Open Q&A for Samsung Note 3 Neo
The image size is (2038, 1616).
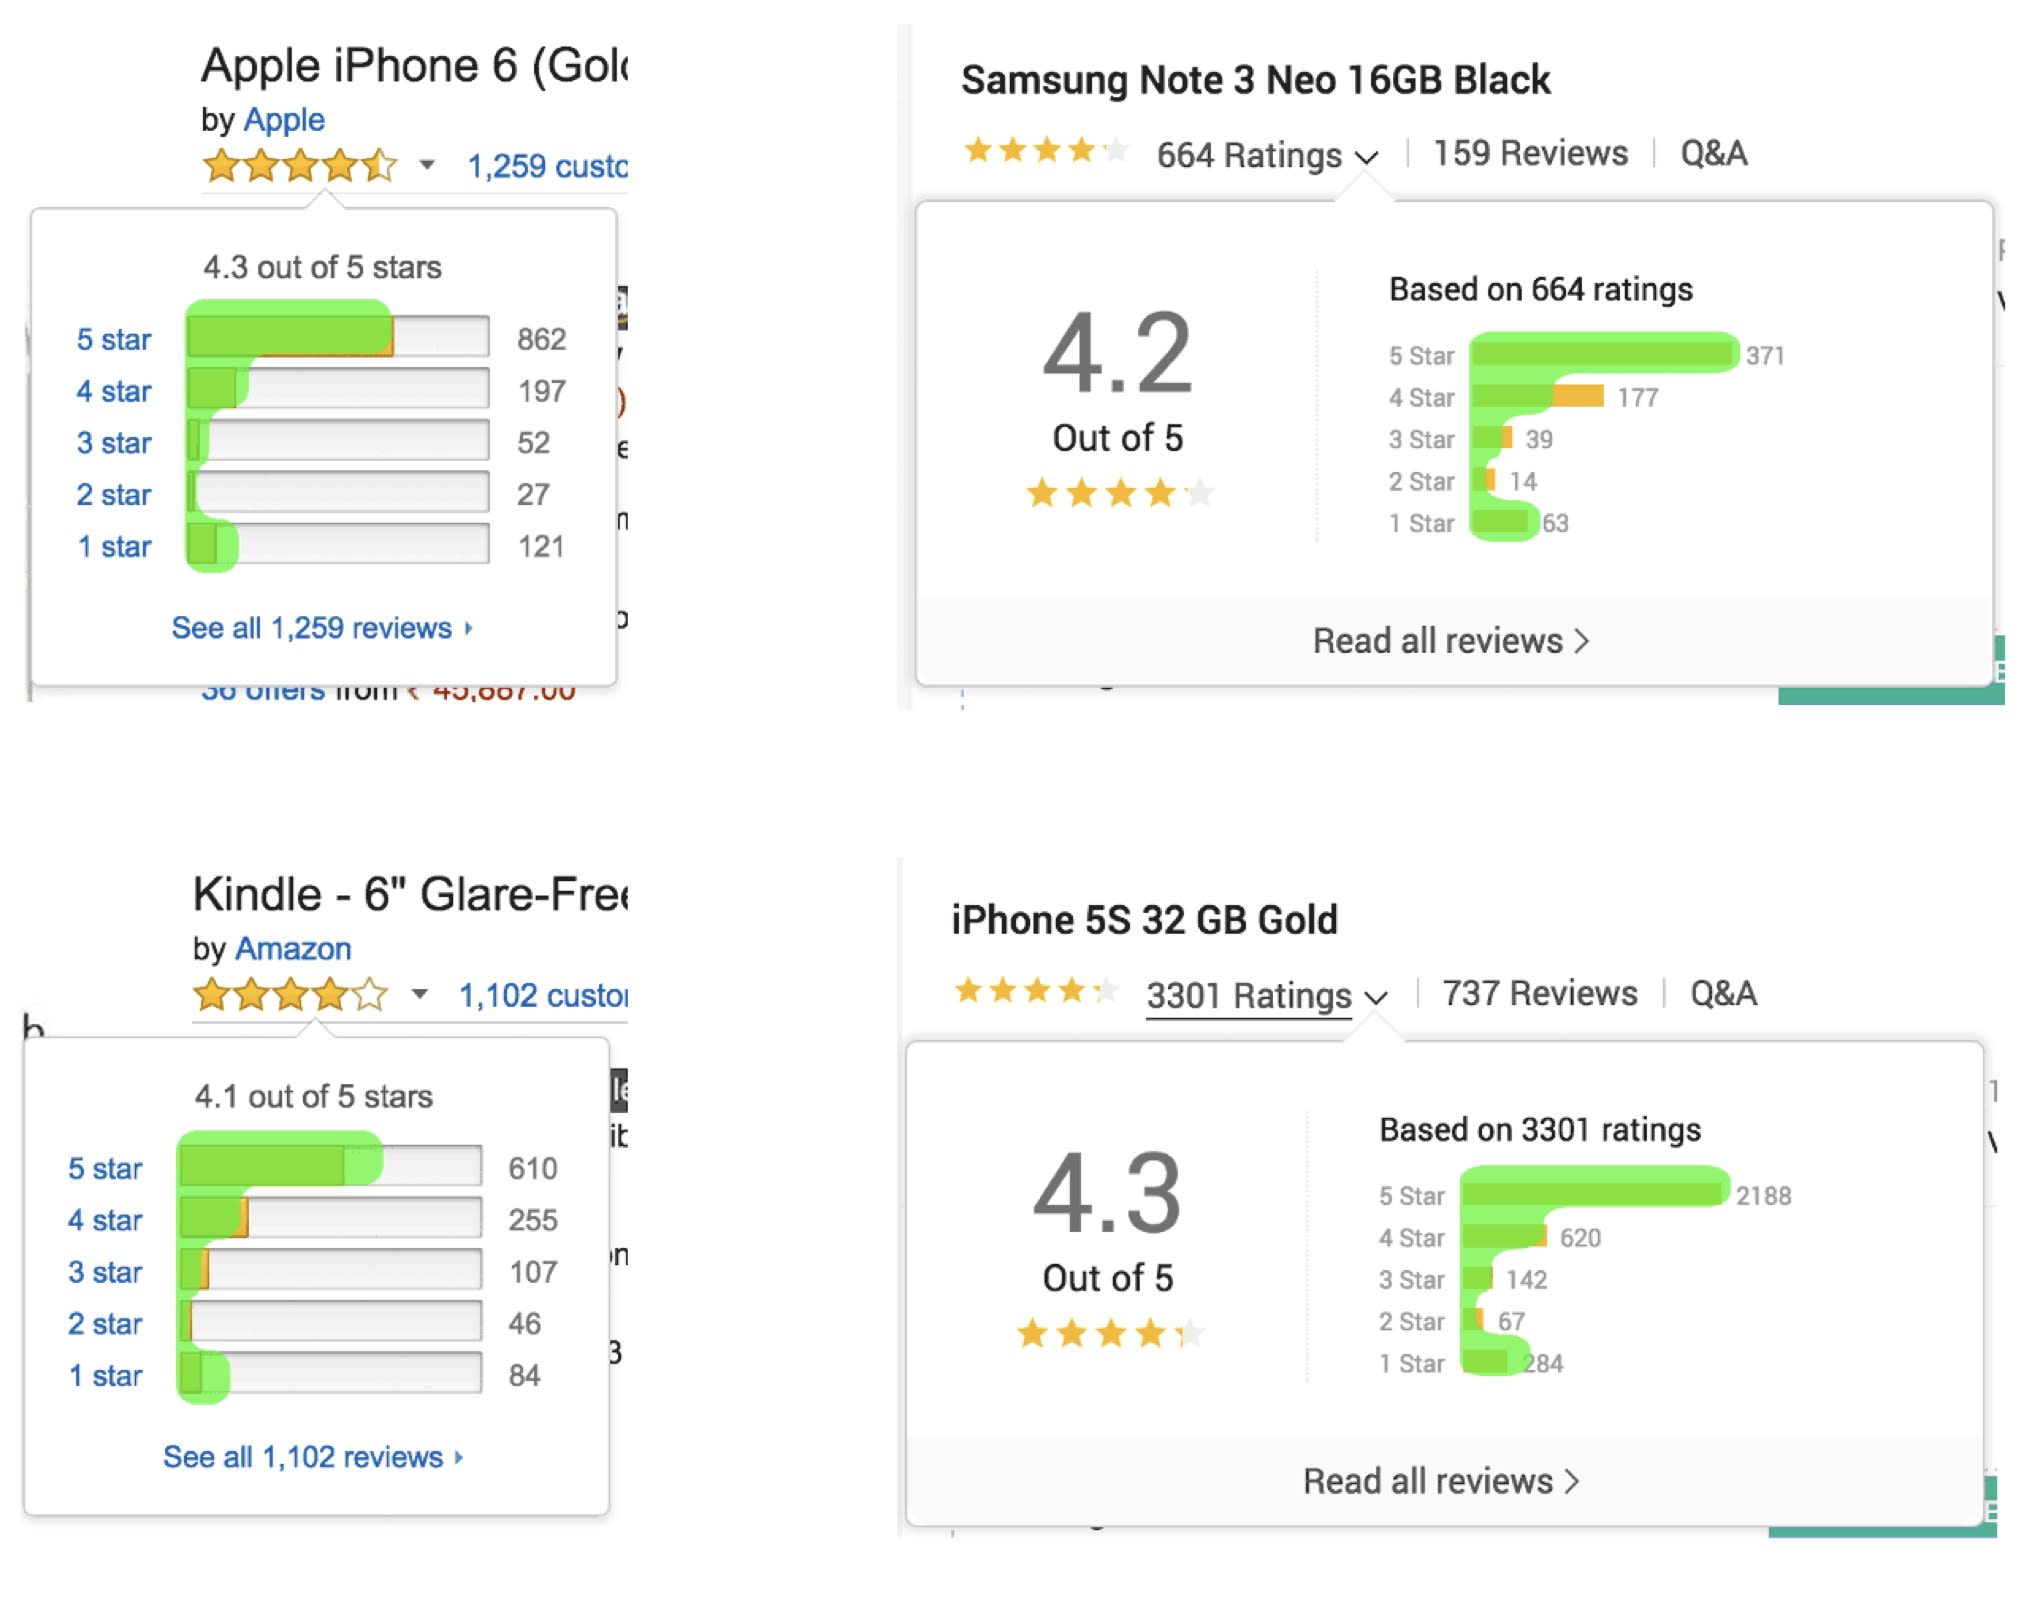click(1714, 152)
